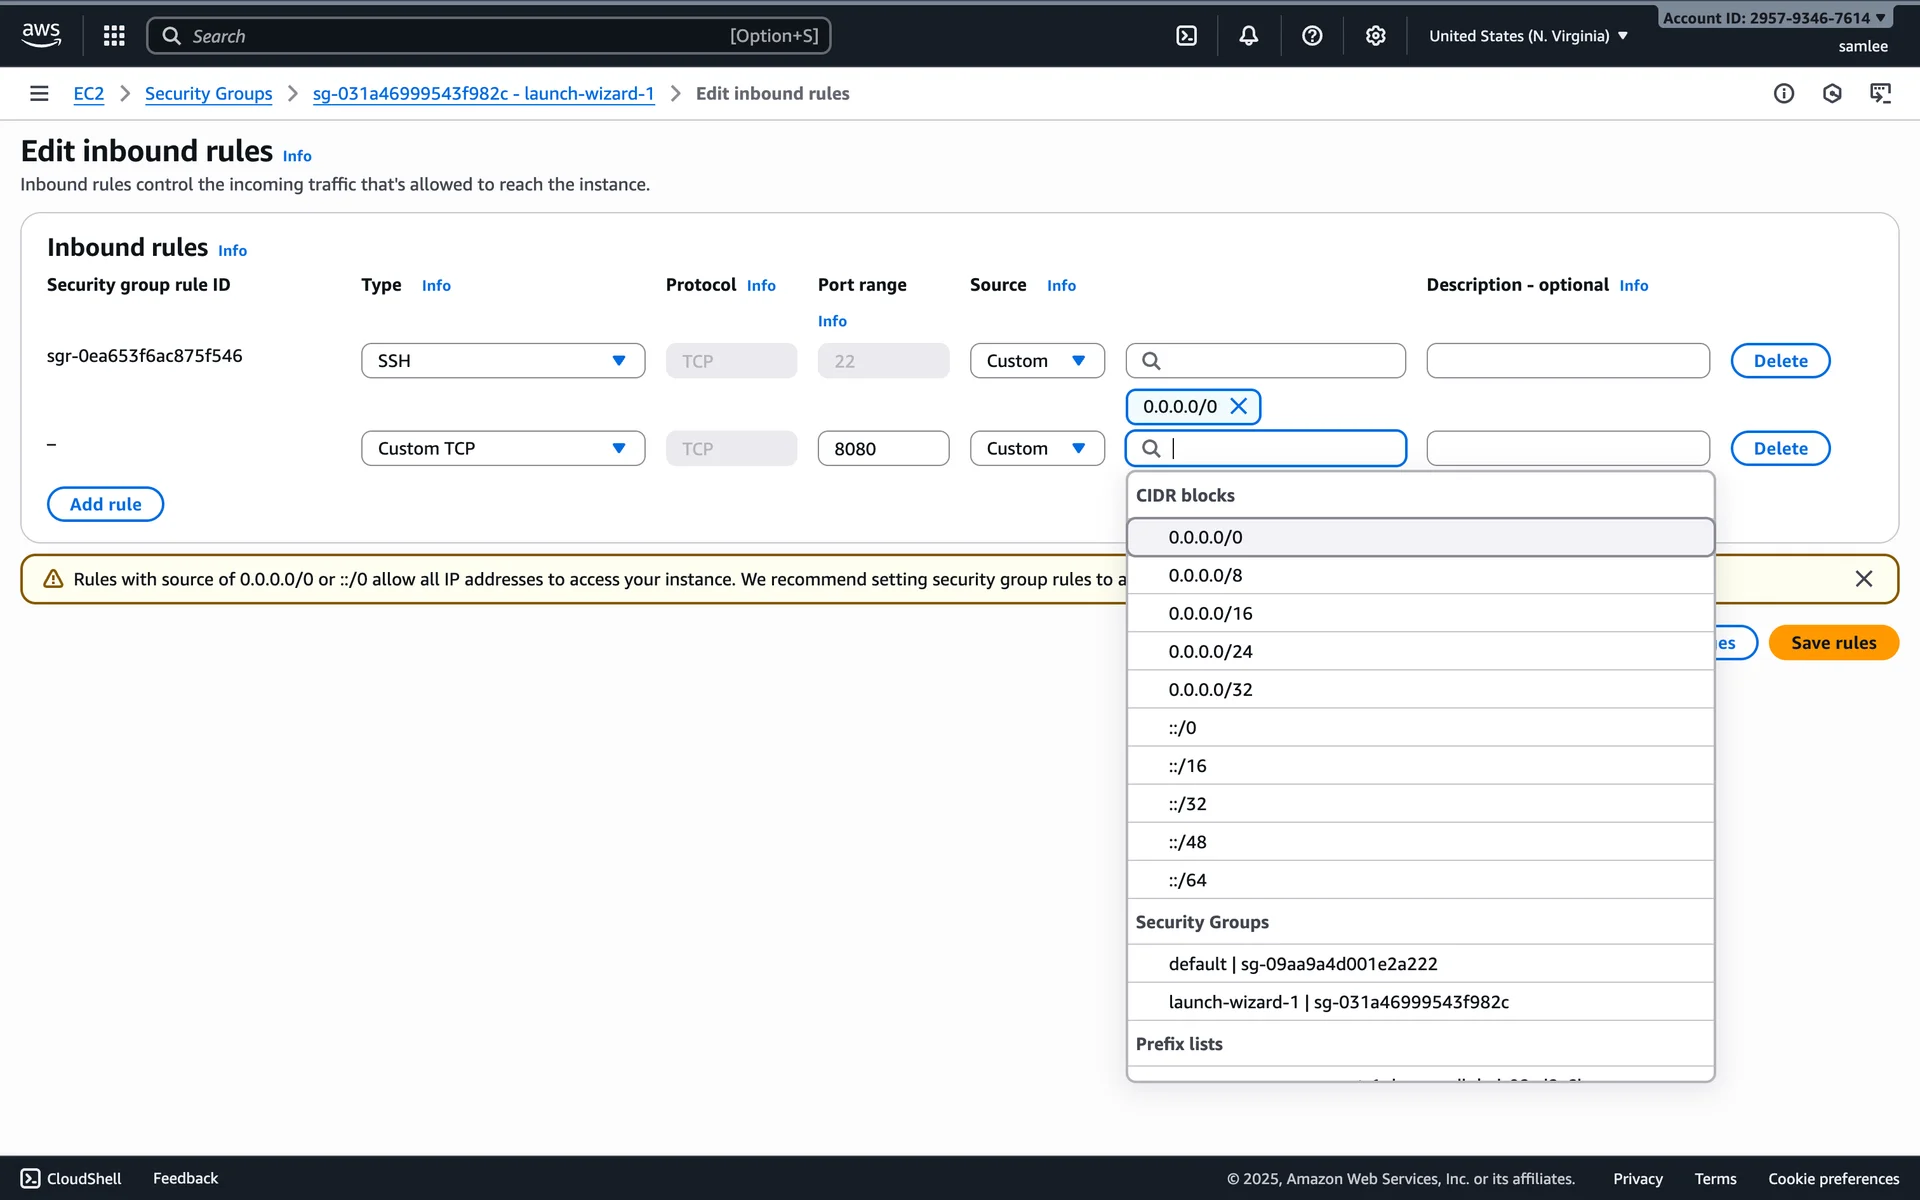Viewport: 1920px width, 1200px height.
Task: Click the Save rules button
Action: tap(1832, 643)
